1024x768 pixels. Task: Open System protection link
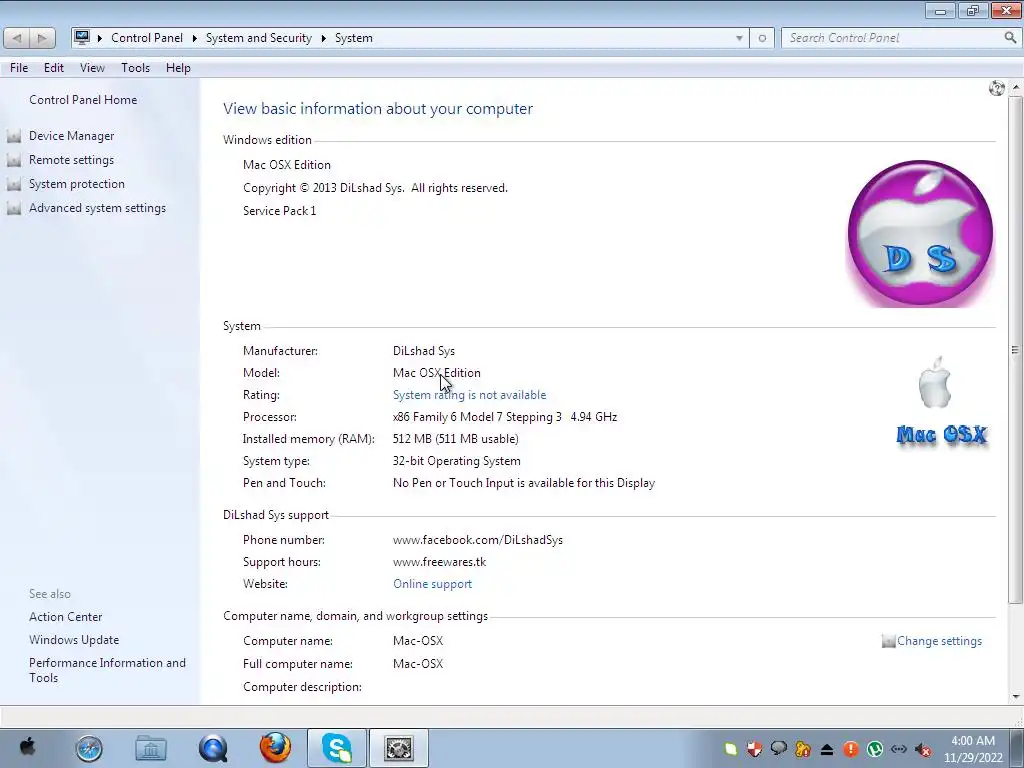tap(76, 184)
